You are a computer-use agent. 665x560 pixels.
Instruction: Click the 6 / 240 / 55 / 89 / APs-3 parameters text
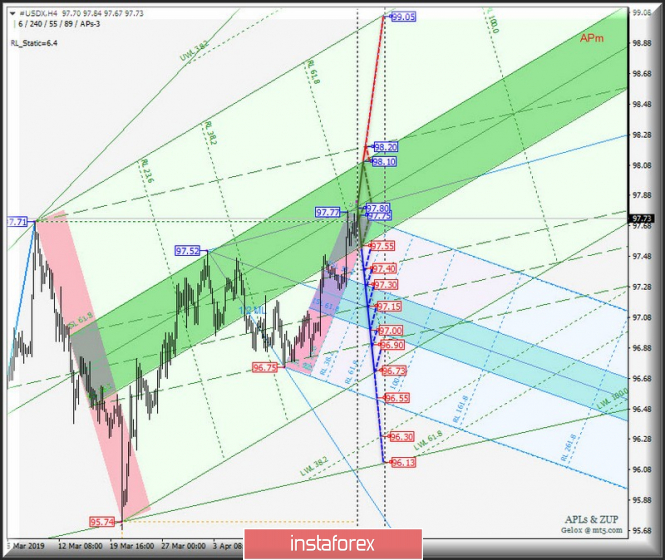(59, 24)
